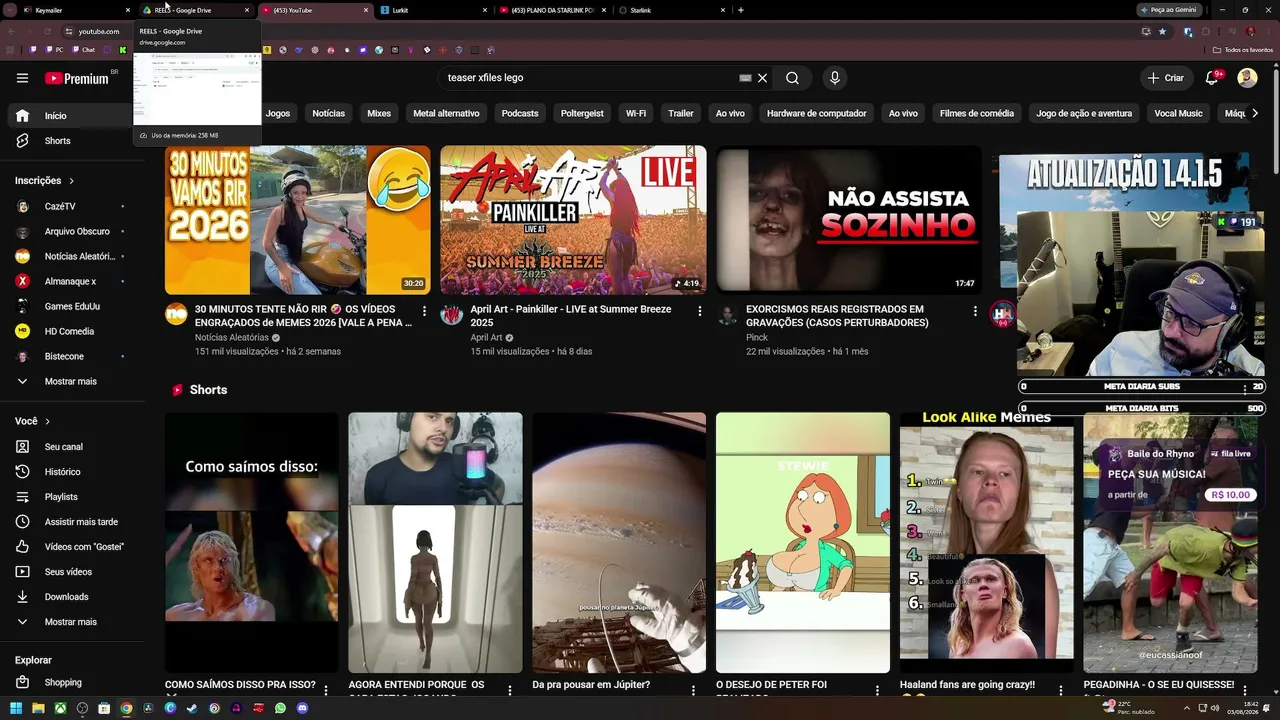Image resolution: width=1280 pixels, height=720 pixels.
Task: Show more filter chips with right arrow
Action: click(1255, 114)
